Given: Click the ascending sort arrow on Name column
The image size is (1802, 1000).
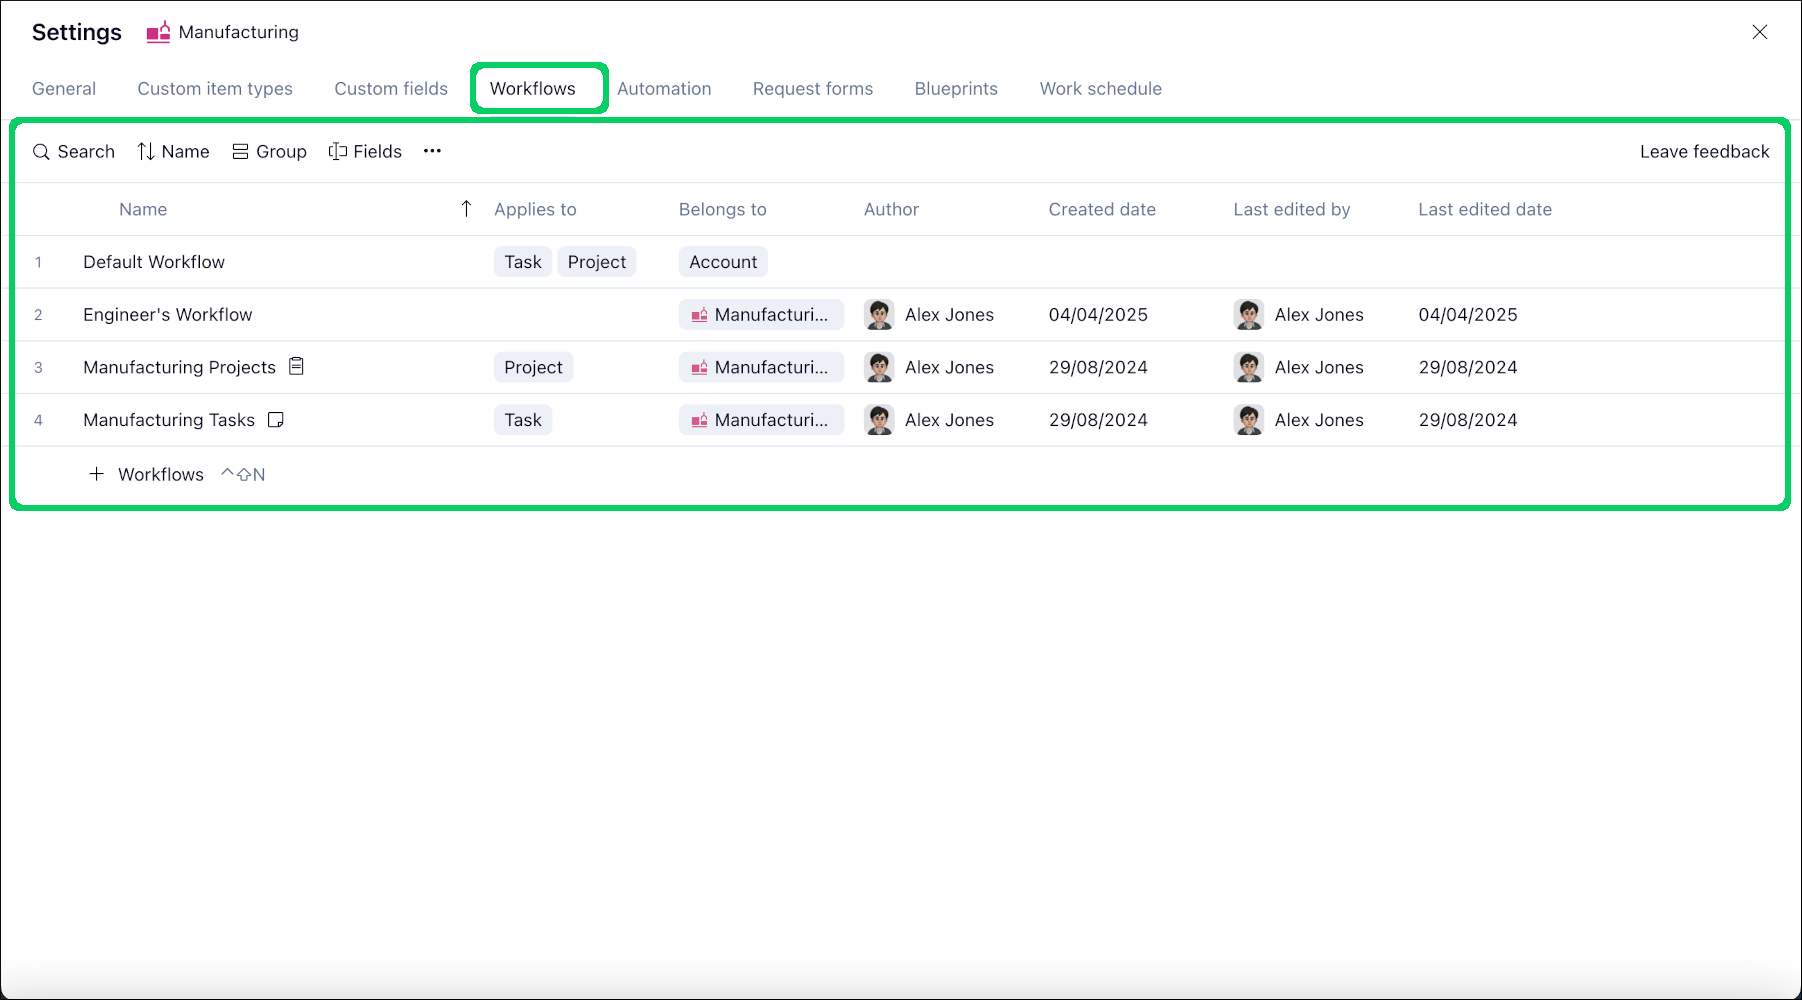Looking at the screenshot, I should tap(465, 208).
